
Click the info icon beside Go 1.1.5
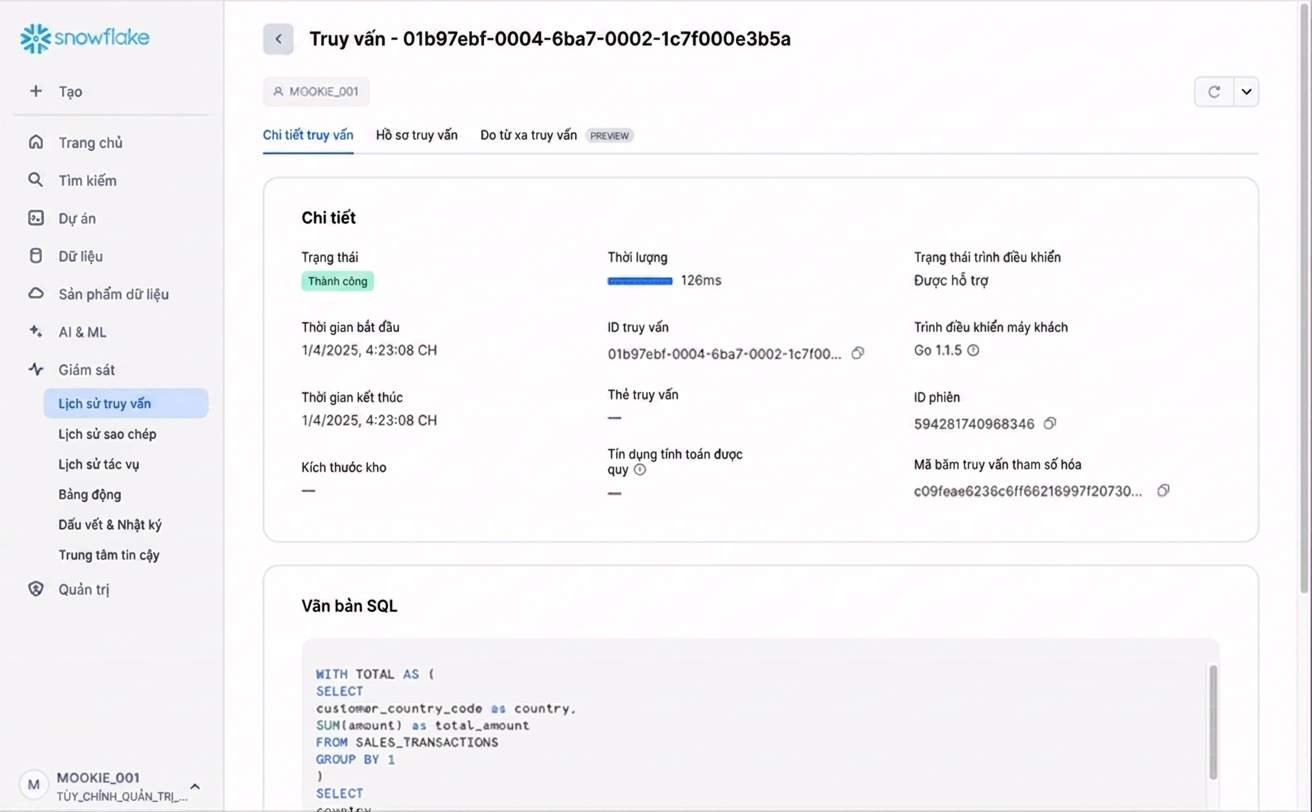pos(973,350)
